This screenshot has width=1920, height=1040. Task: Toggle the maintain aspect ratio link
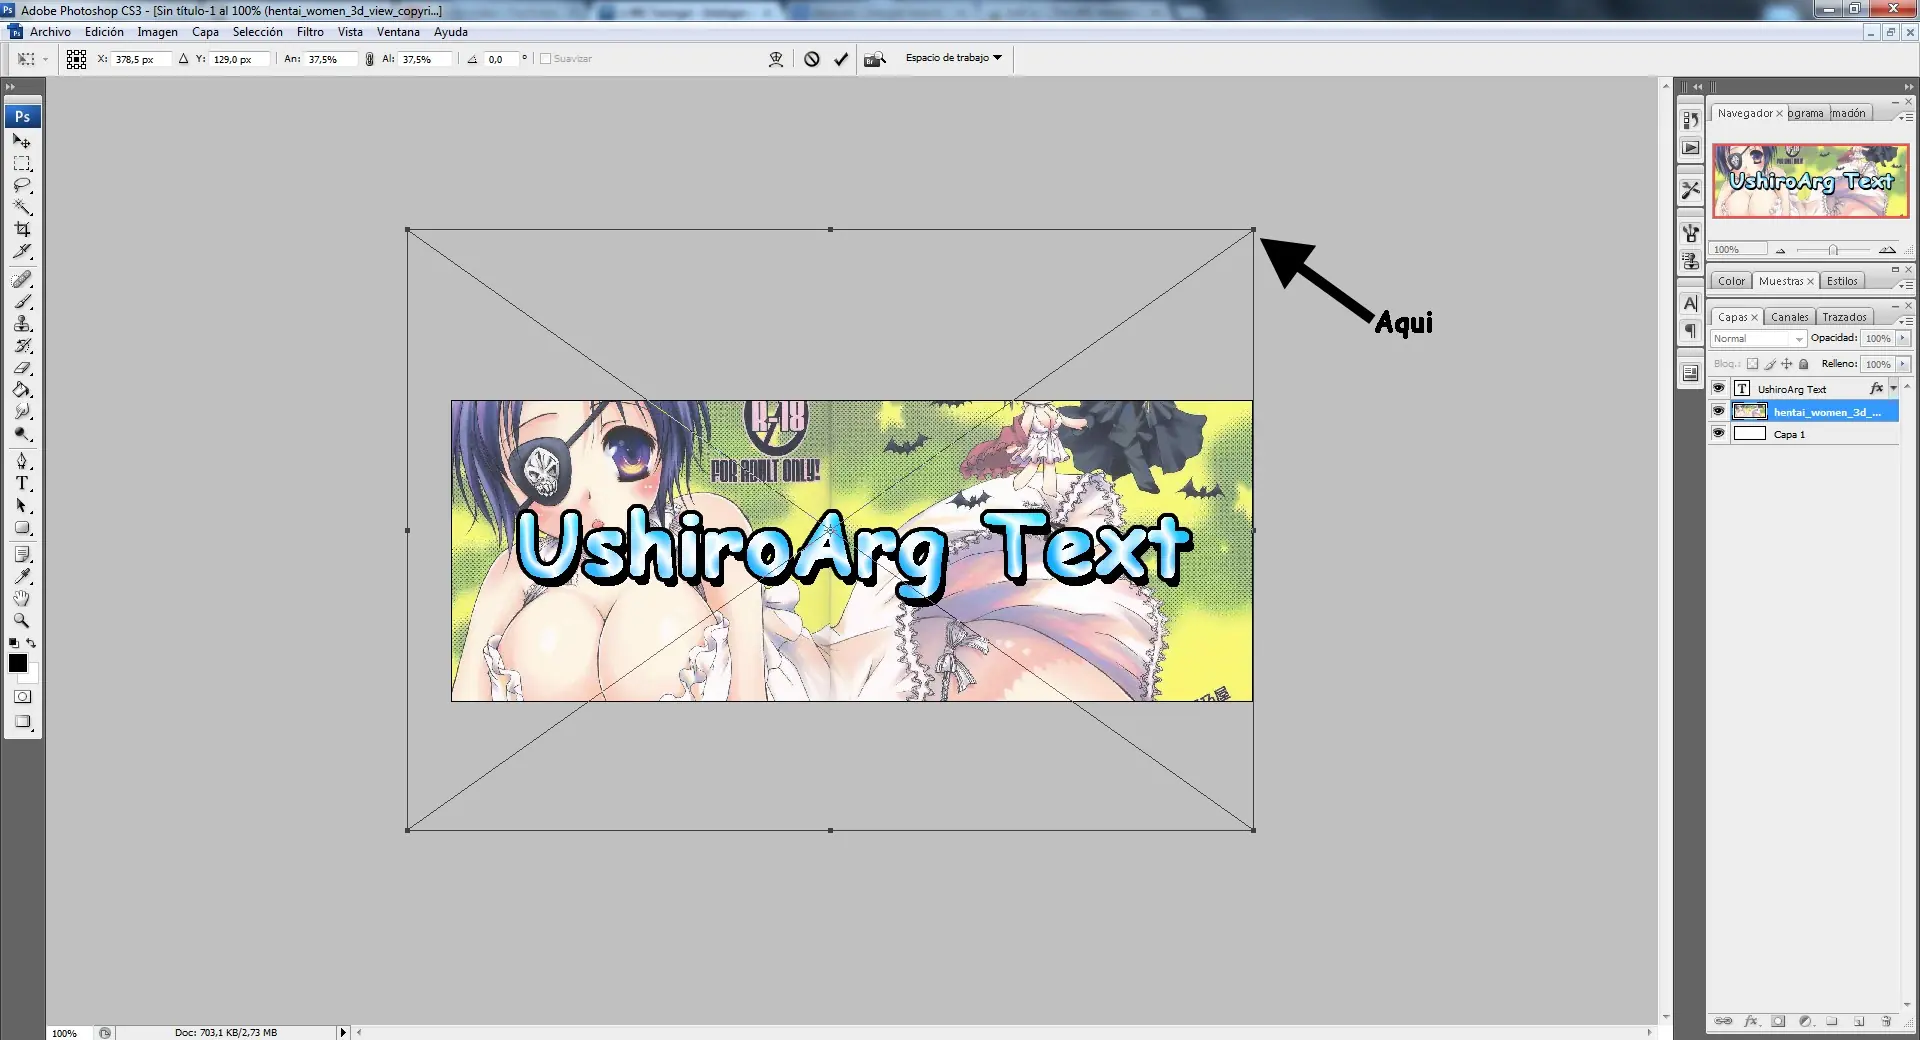pyautogui.click(x=370, y=59)
